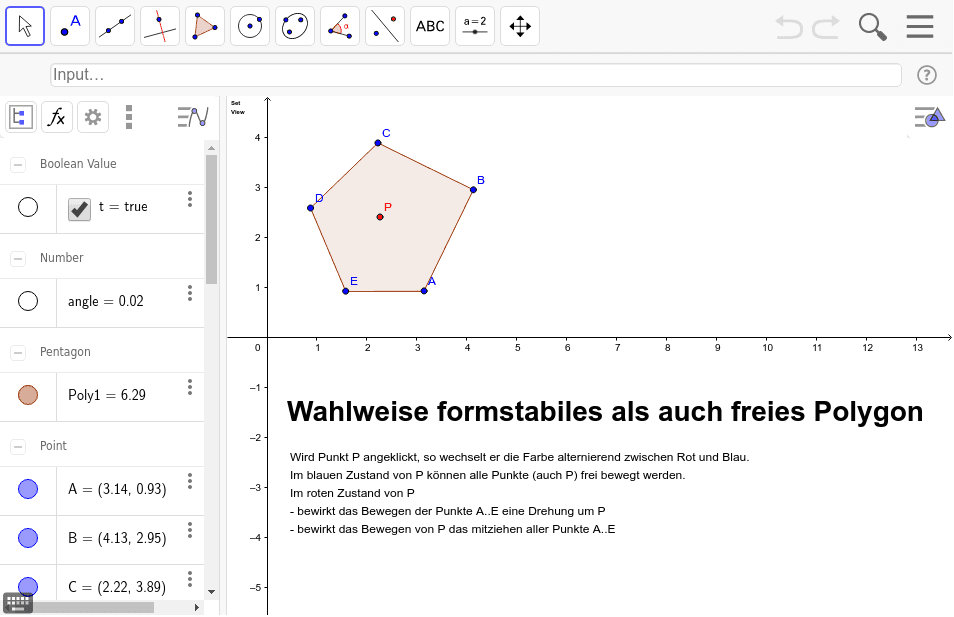Toggle visibility of Poly1

coord(28,395)
